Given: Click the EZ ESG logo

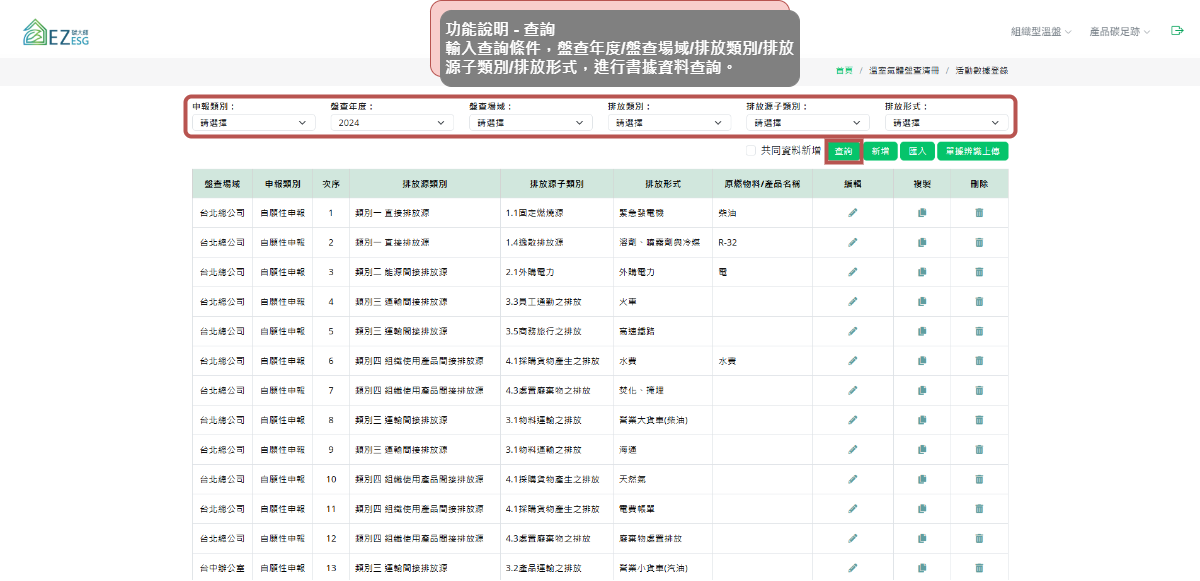Looking at the screenshot, I should pyautogui.click(x=54, y=32).
